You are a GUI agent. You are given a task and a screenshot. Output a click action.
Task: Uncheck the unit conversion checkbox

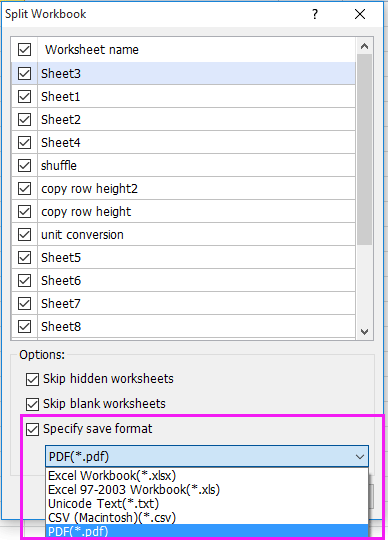[x=24, y=235]
